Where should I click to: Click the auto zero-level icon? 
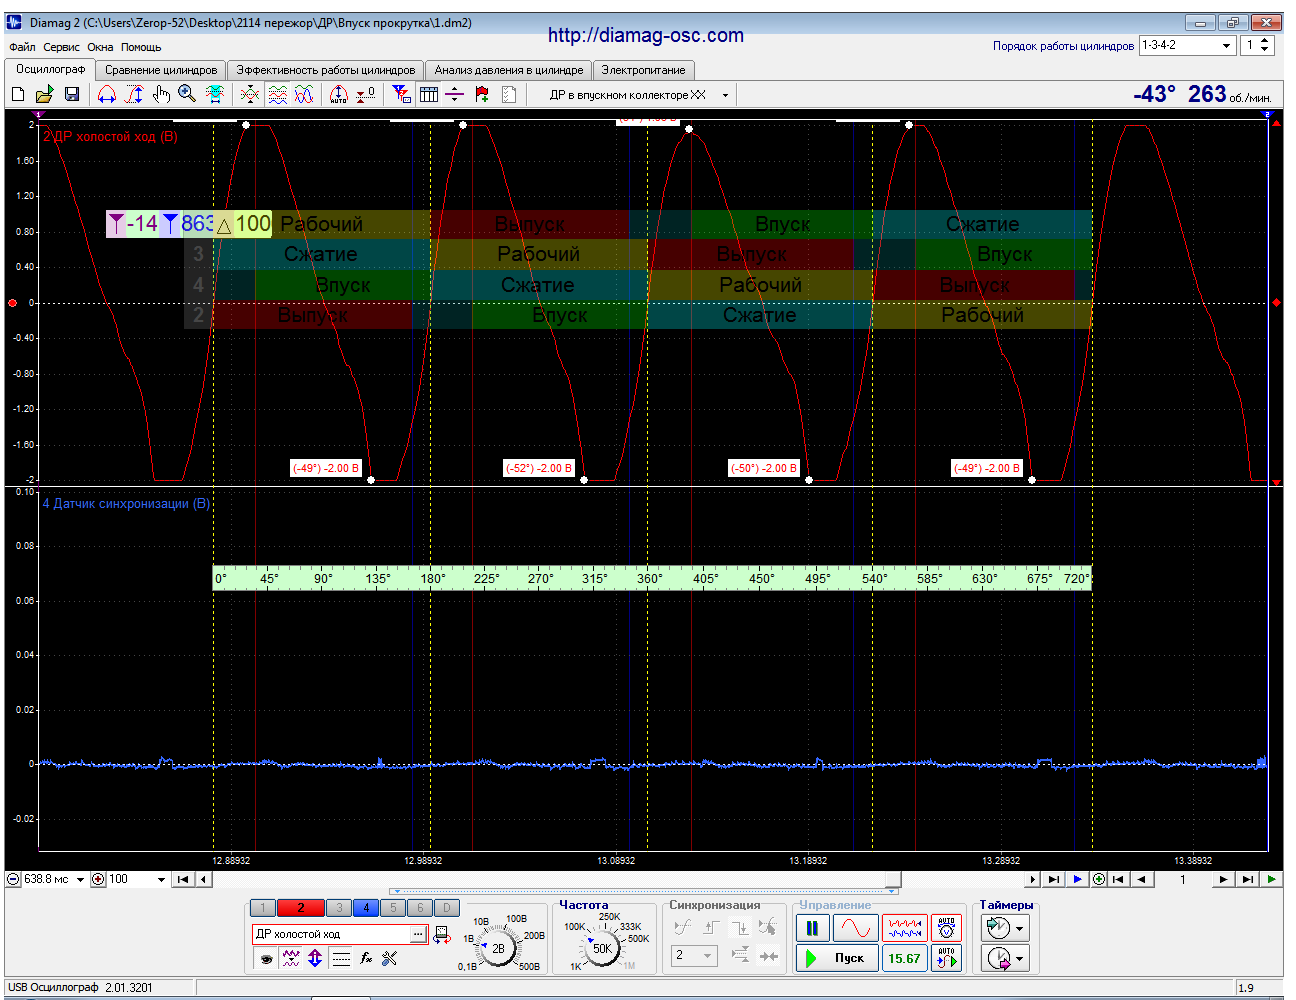pos(339,94)
